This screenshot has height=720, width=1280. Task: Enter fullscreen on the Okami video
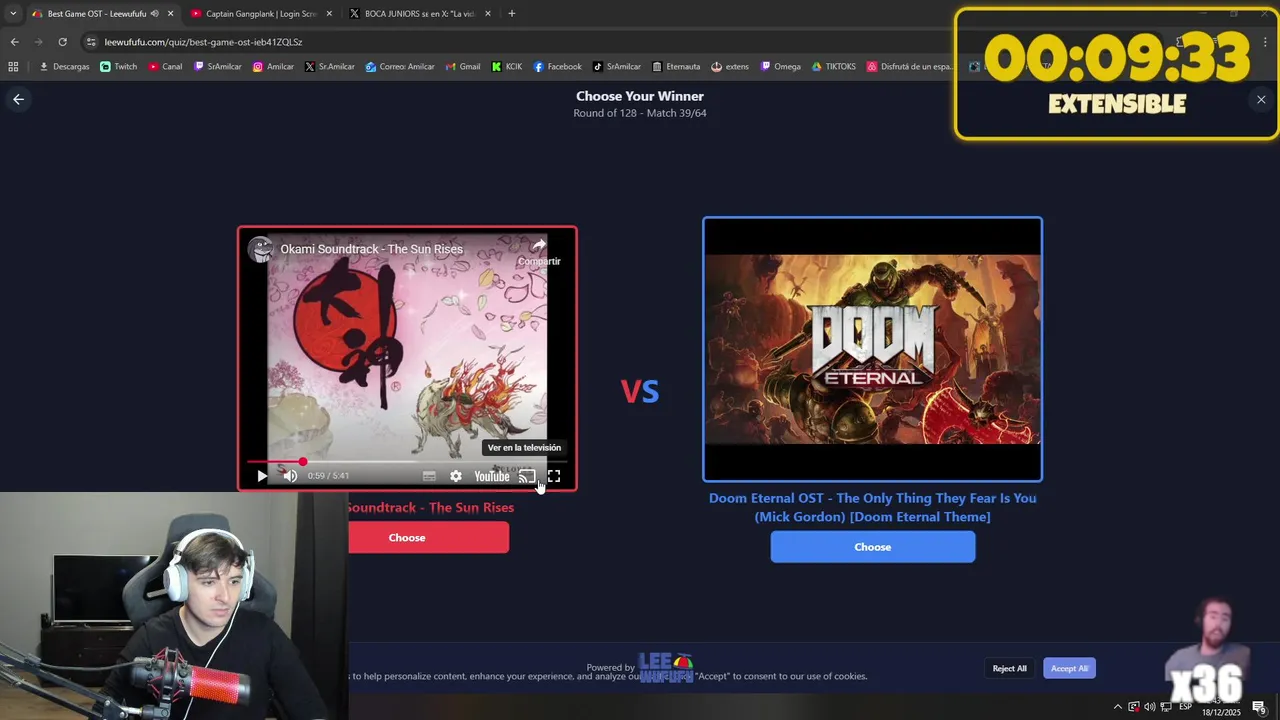pyautogui.click(x=554, y=476)
